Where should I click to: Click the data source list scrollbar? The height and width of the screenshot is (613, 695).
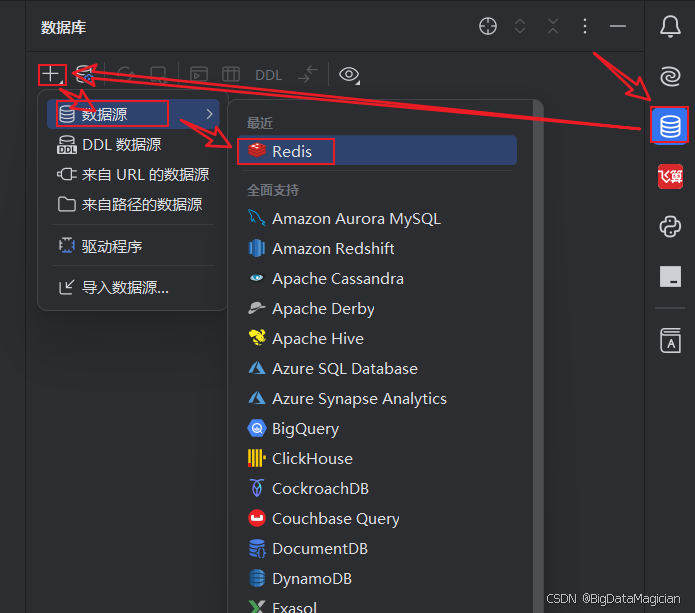[x=538, y=356]
